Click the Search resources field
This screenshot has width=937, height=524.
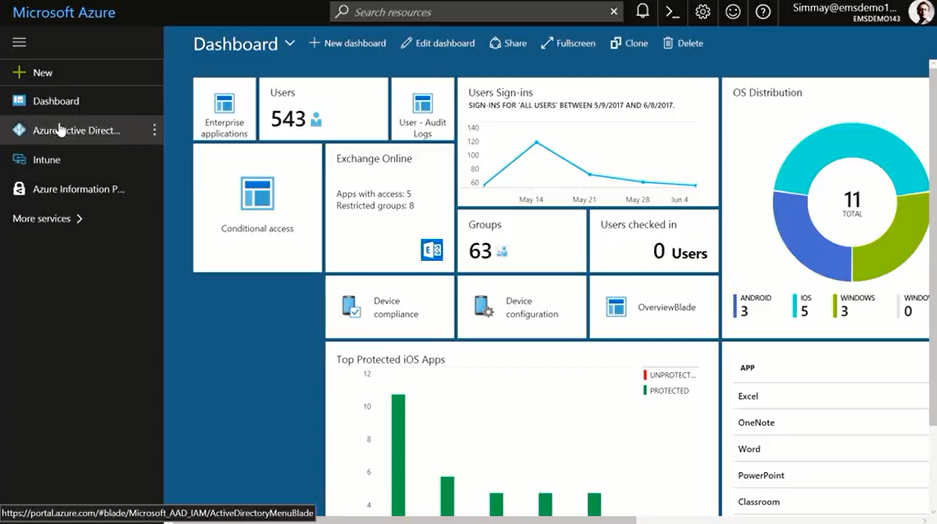[476, 11]
